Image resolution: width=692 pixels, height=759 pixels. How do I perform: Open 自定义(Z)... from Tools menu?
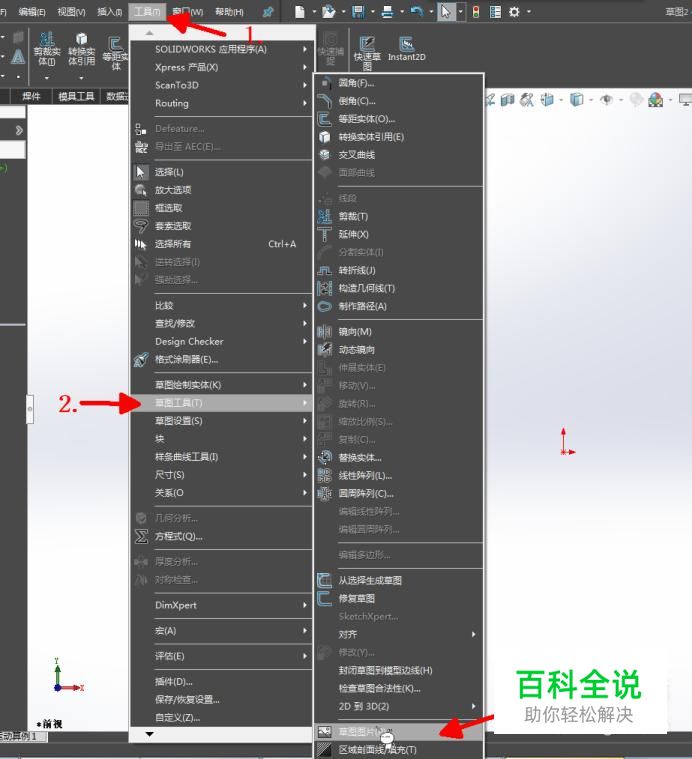point(222,717)
